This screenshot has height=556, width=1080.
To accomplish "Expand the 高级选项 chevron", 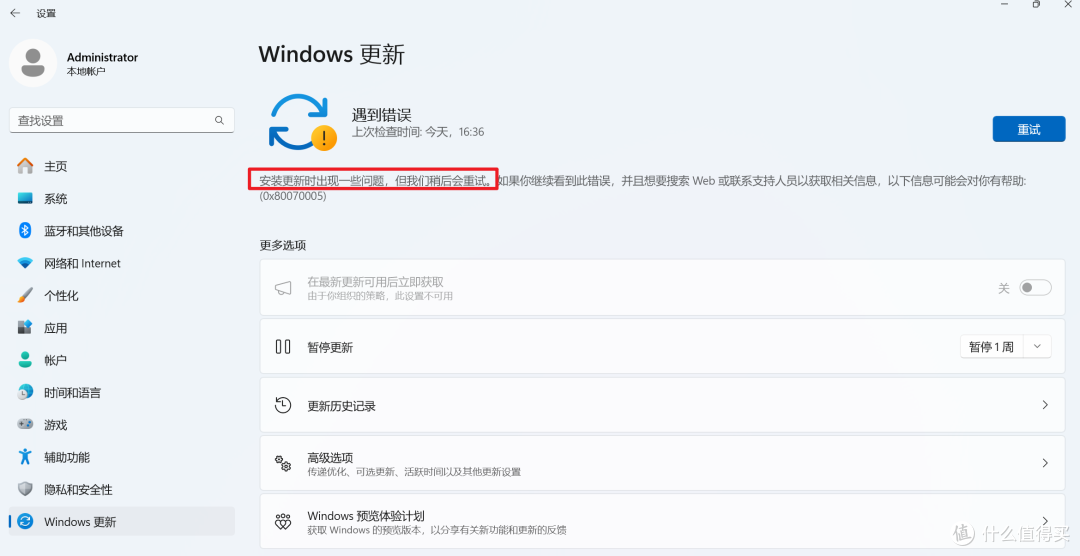I will (1045, 463).
